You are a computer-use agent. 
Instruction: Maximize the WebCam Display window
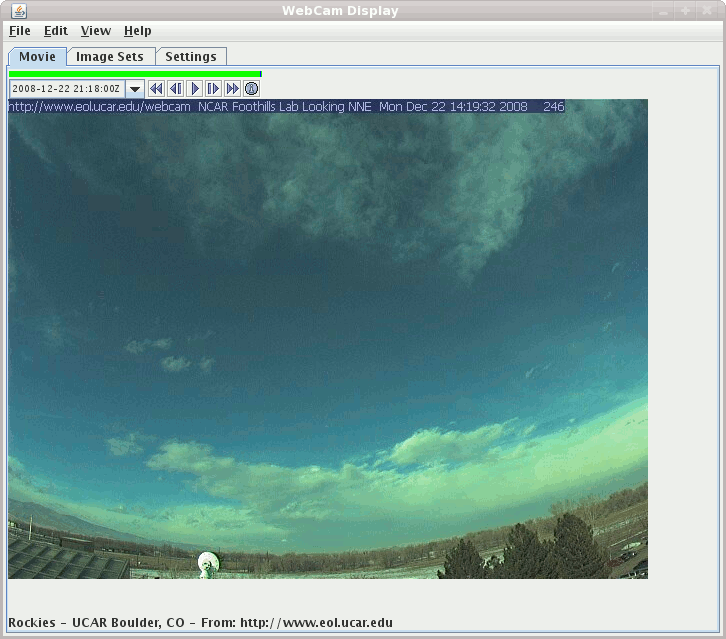[x=685, y=11]
